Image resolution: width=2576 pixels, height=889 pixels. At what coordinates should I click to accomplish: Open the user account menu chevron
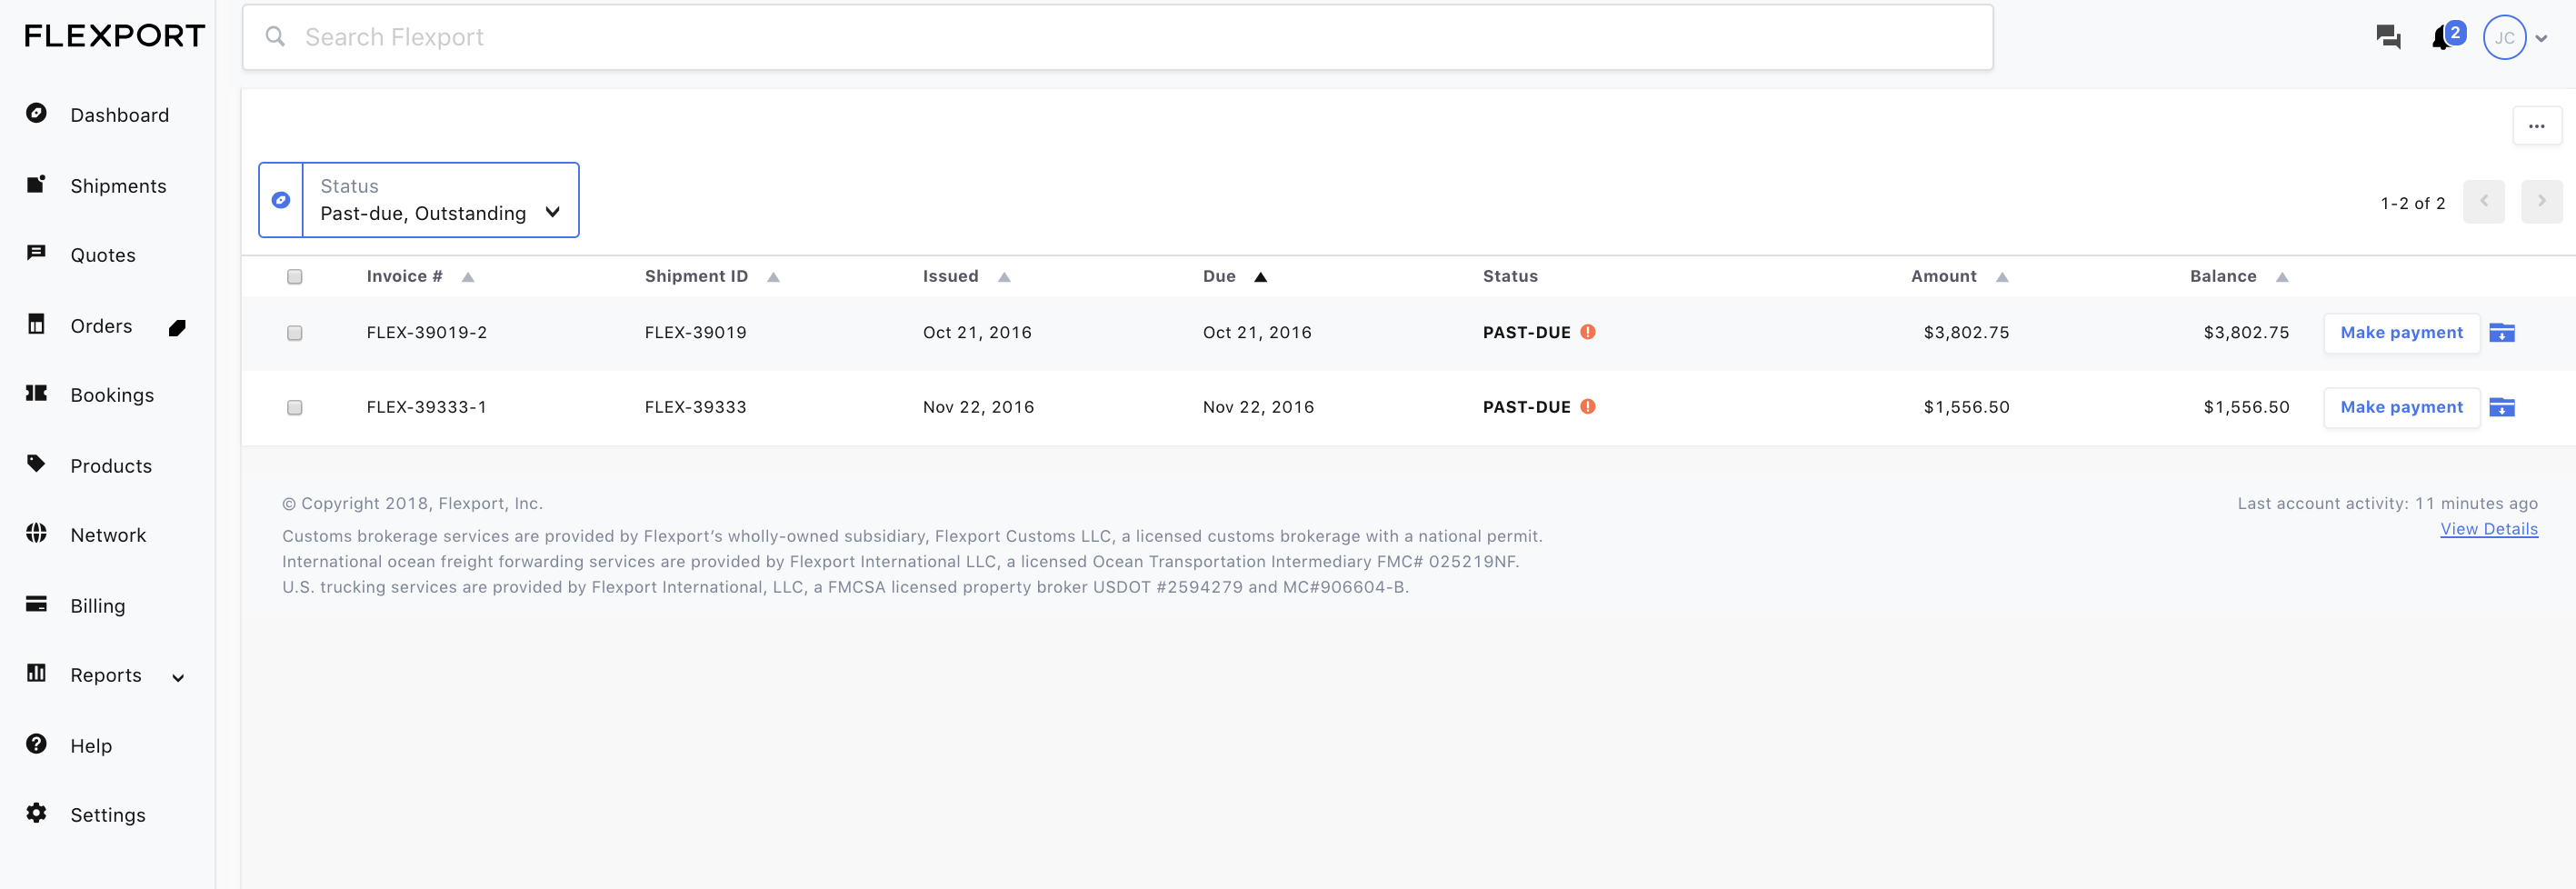[x=2541, y=39]
